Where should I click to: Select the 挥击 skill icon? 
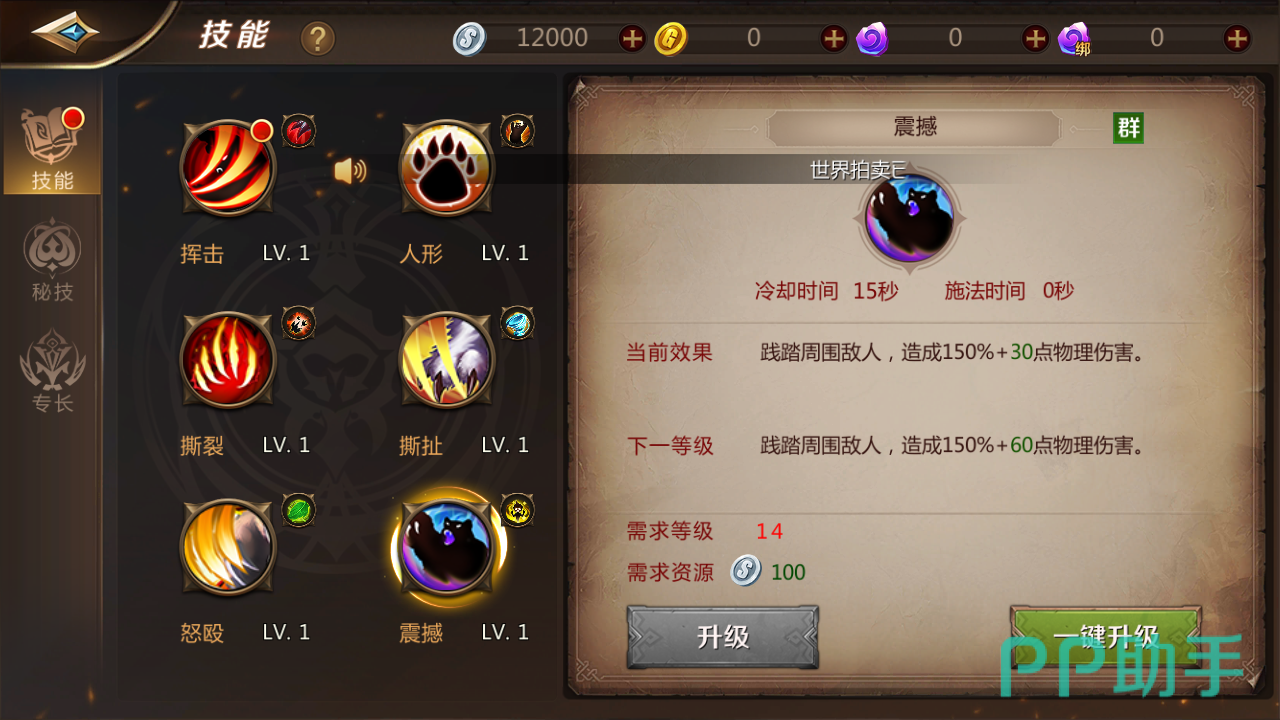point(227,168)
